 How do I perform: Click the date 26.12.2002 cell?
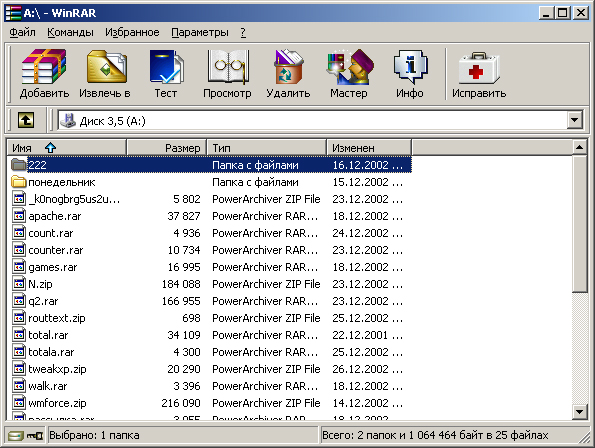[367, 369]
